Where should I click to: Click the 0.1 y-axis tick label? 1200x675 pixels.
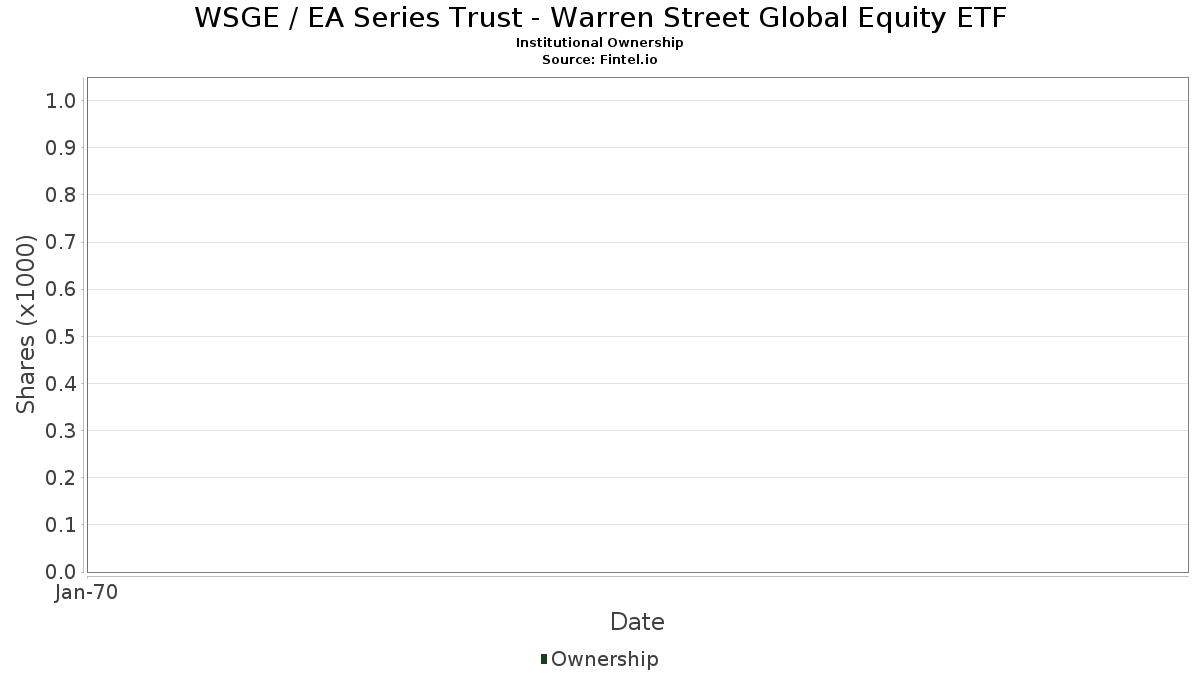point(61,524)
